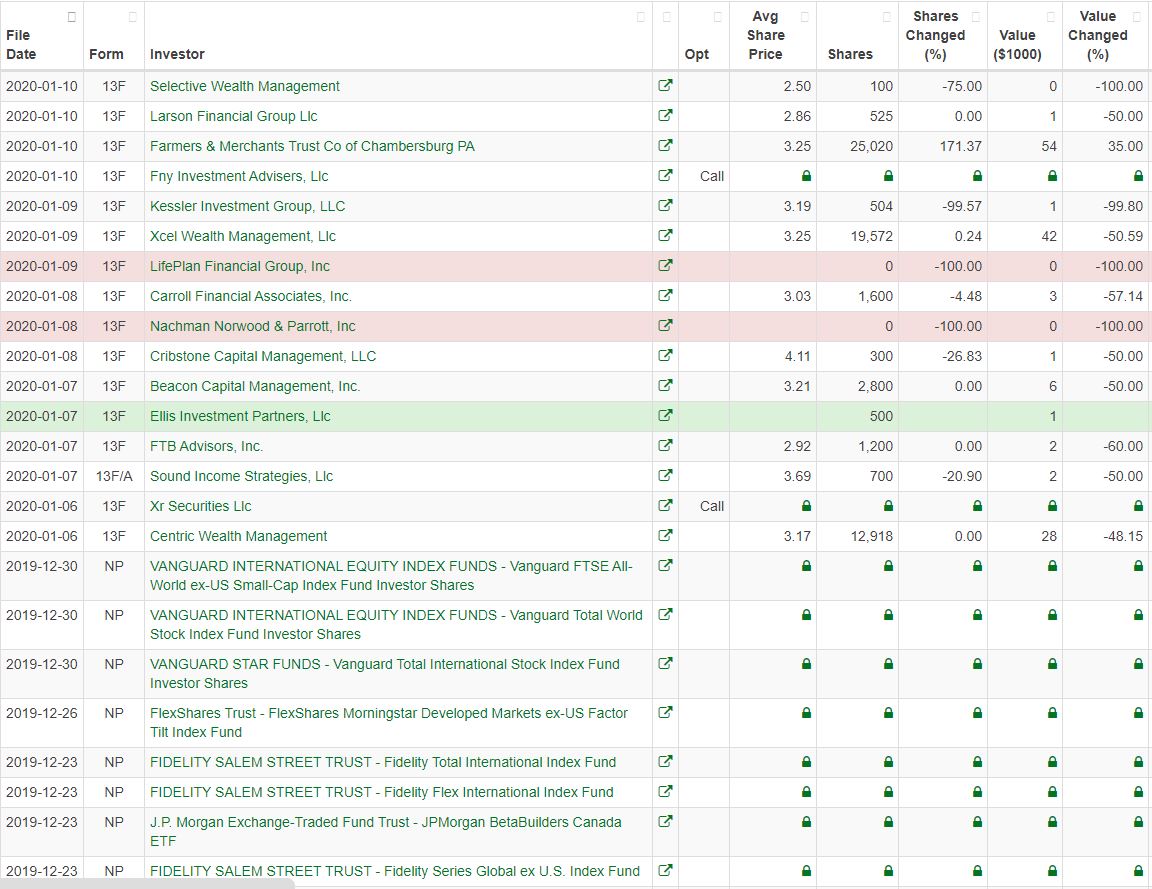Image resolution: width=1152 pixels, height=889 pixels.
Task: Open external link icon for Larson Financial Group
Action: (x=665, y=115)
